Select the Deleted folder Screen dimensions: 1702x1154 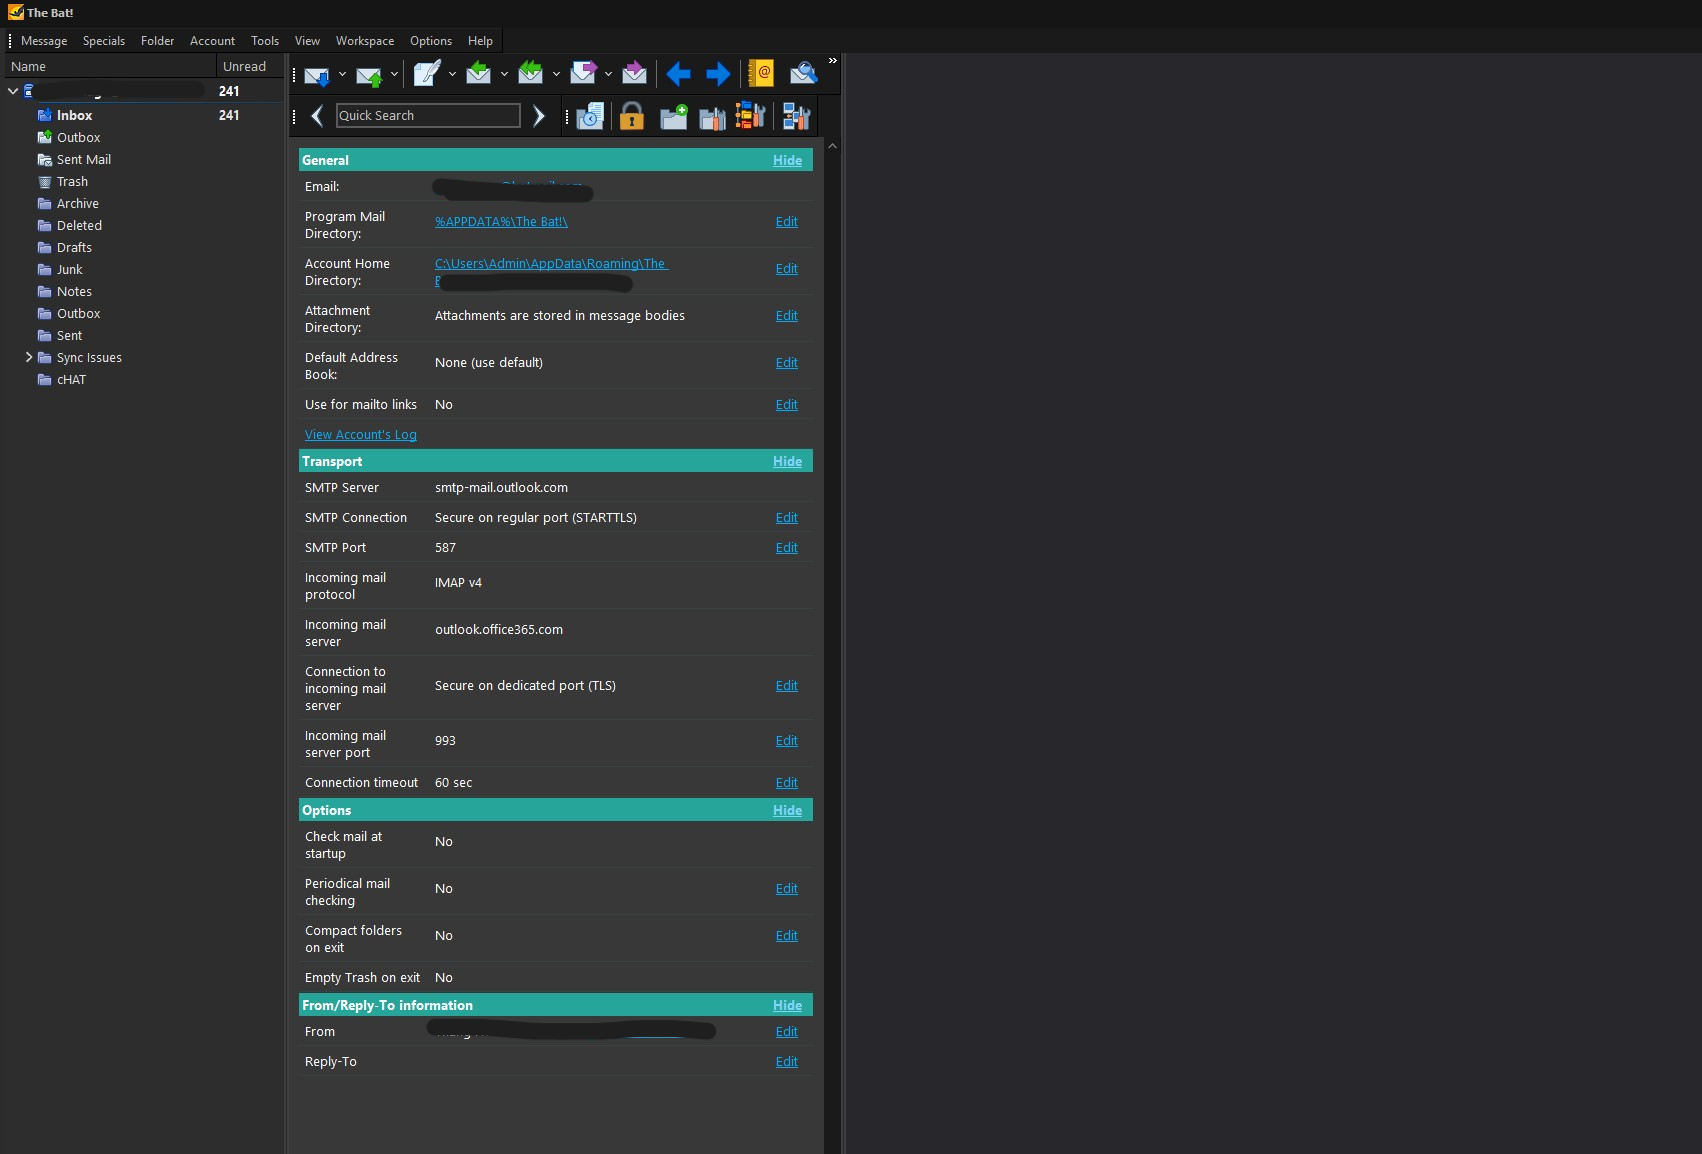(x=79, y=225)
